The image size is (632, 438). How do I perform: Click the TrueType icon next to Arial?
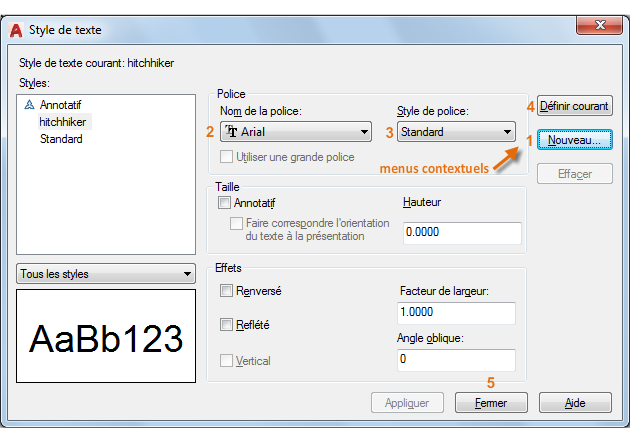coord(232,131)
